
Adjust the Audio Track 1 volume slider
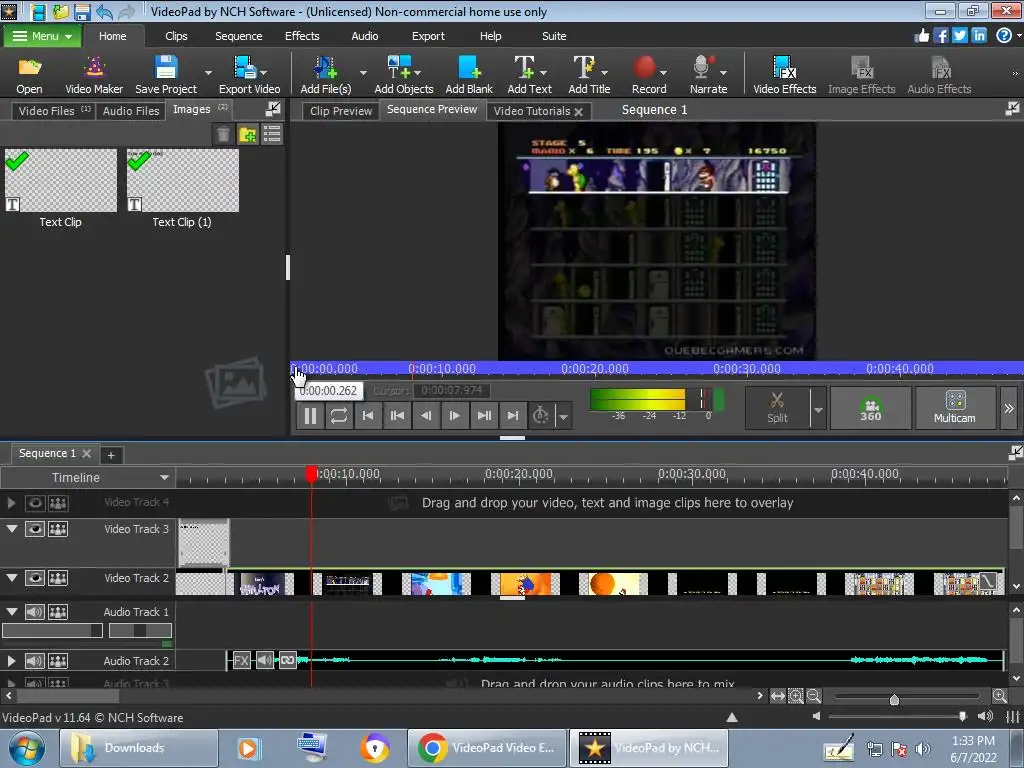pos(52,630)
